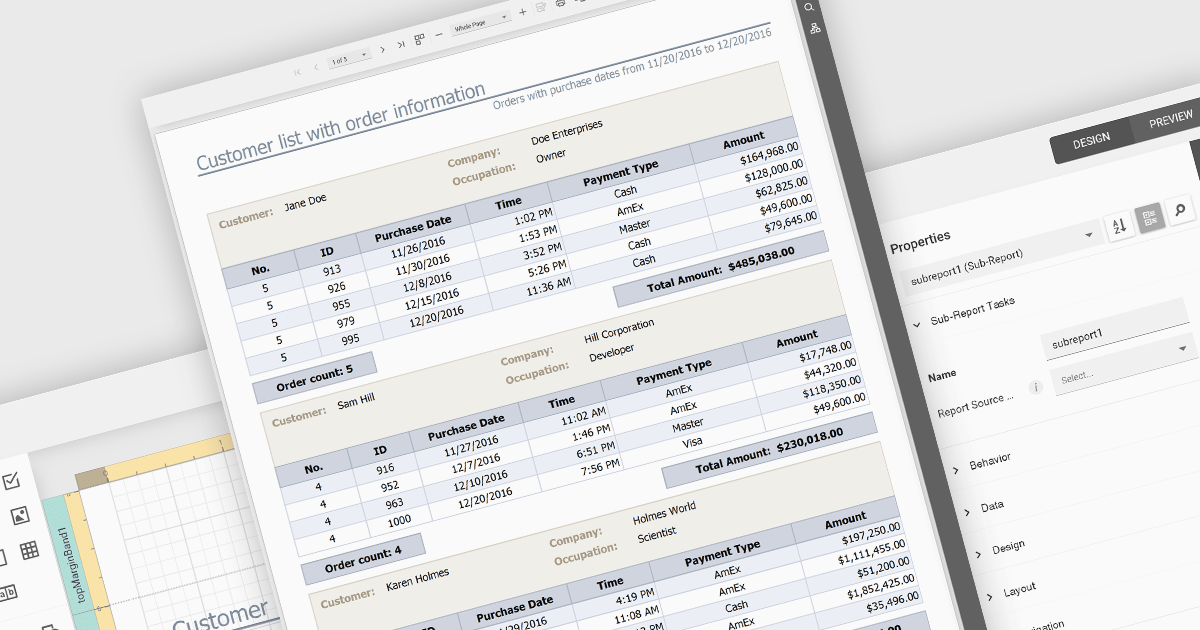Image resolution: width=1200 pixels, height=630 pixels.
Task: Click customer name 'Sam Hill'
Action: 358,400
